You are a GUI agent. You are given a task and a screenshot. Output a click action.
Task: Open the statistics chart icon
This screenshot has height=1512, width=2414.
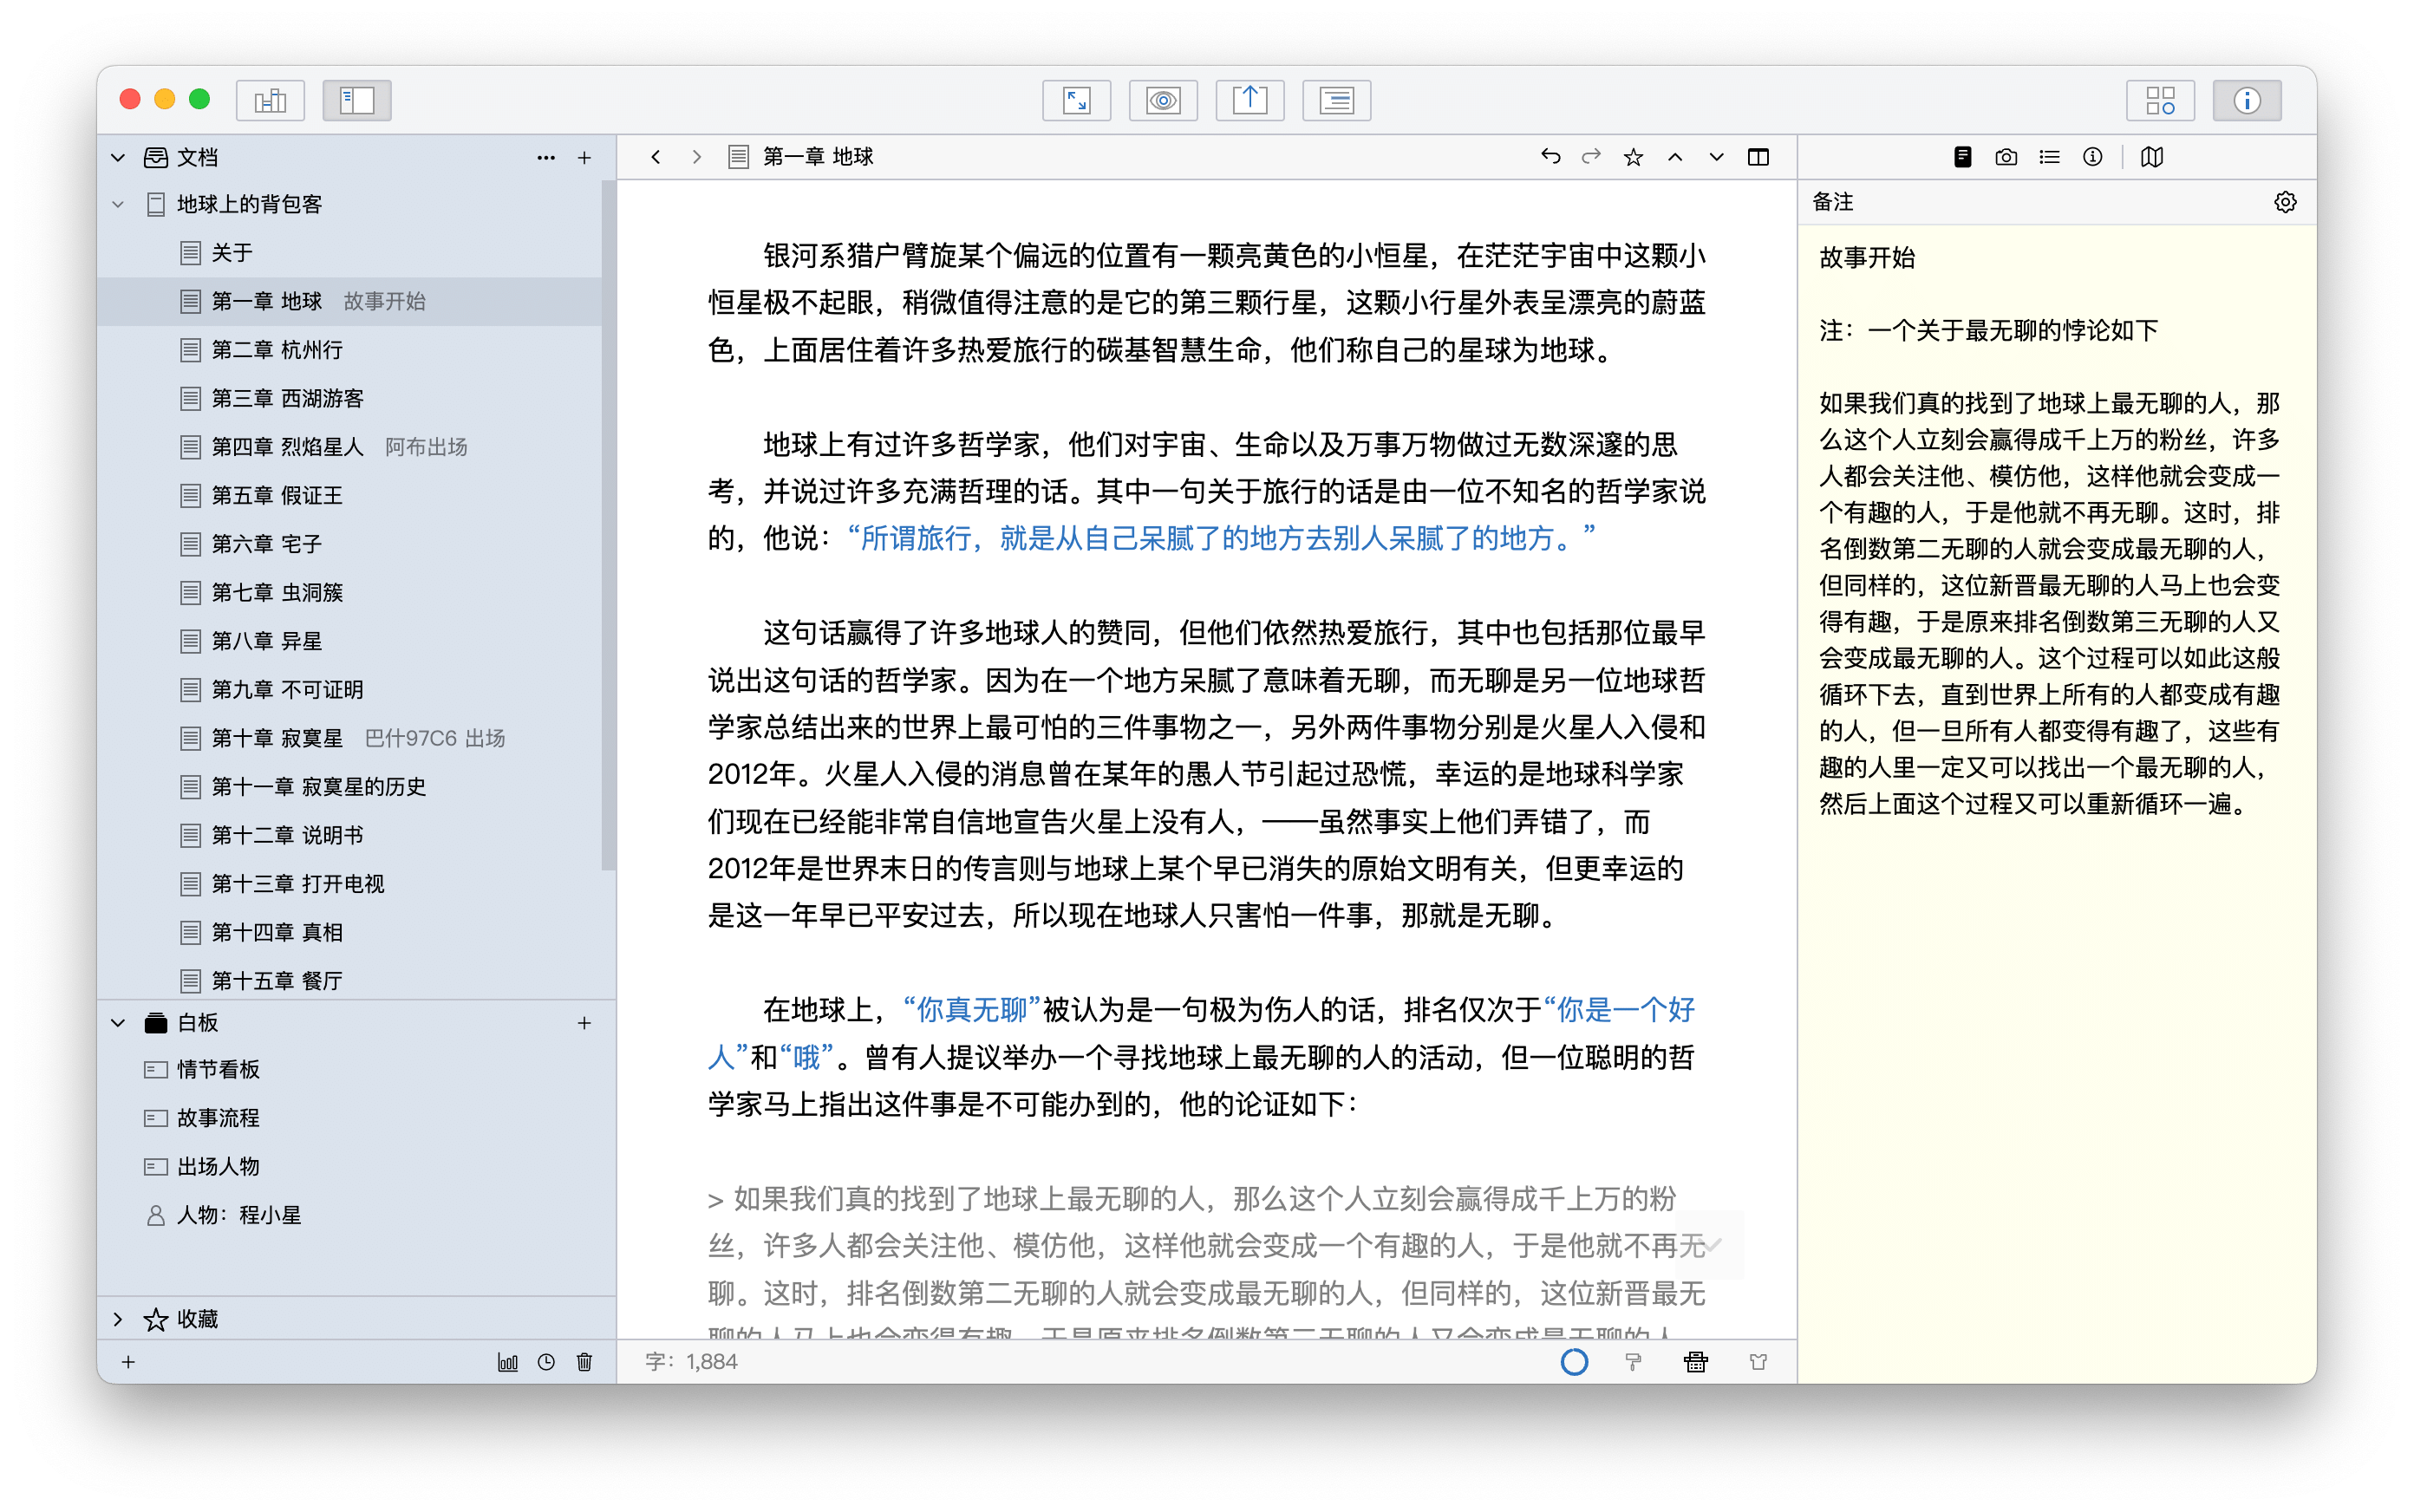508,1361
